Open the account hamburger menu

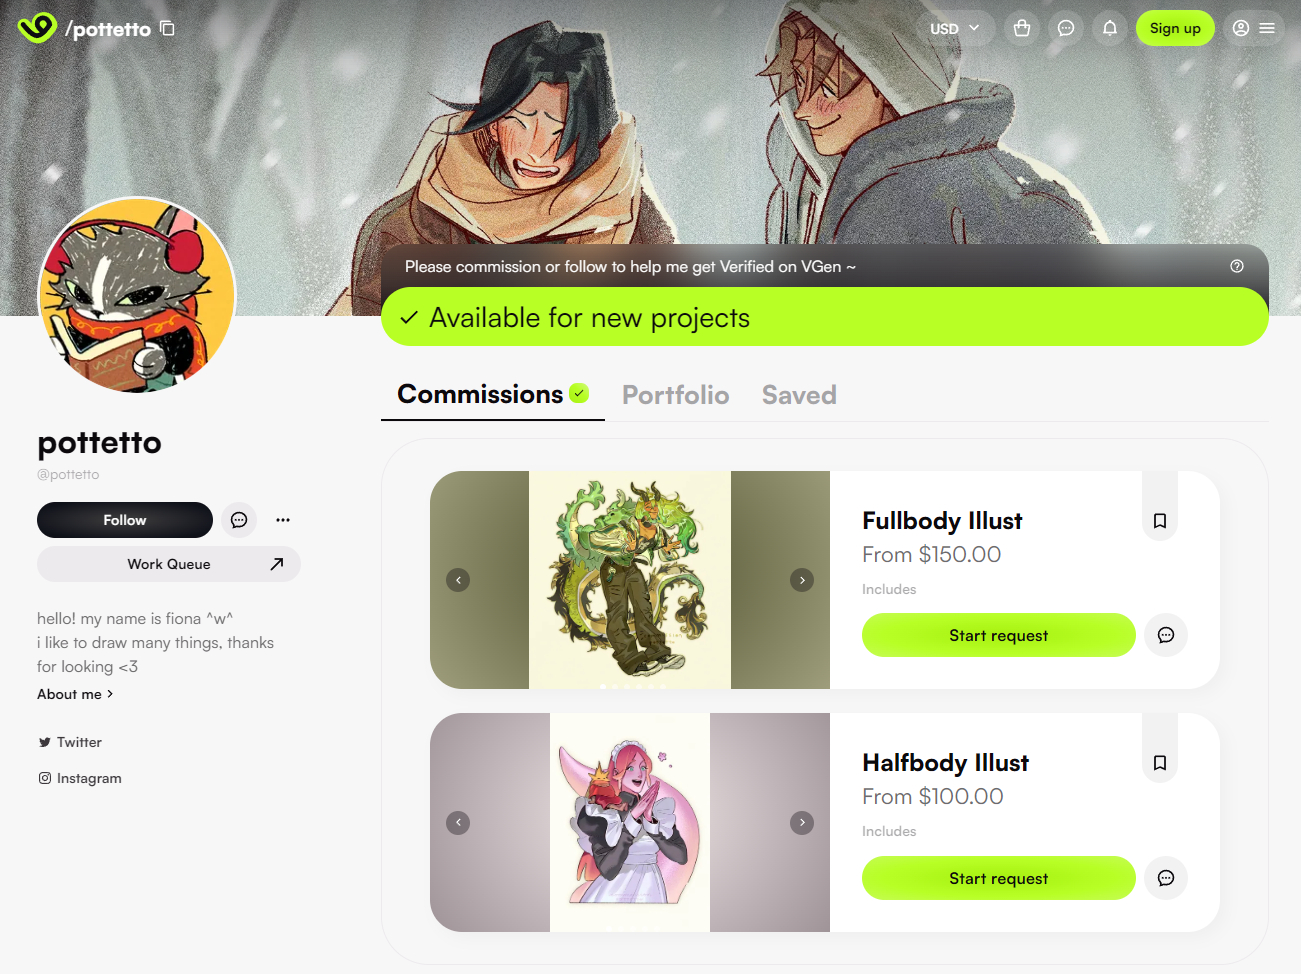[1254, 28]
